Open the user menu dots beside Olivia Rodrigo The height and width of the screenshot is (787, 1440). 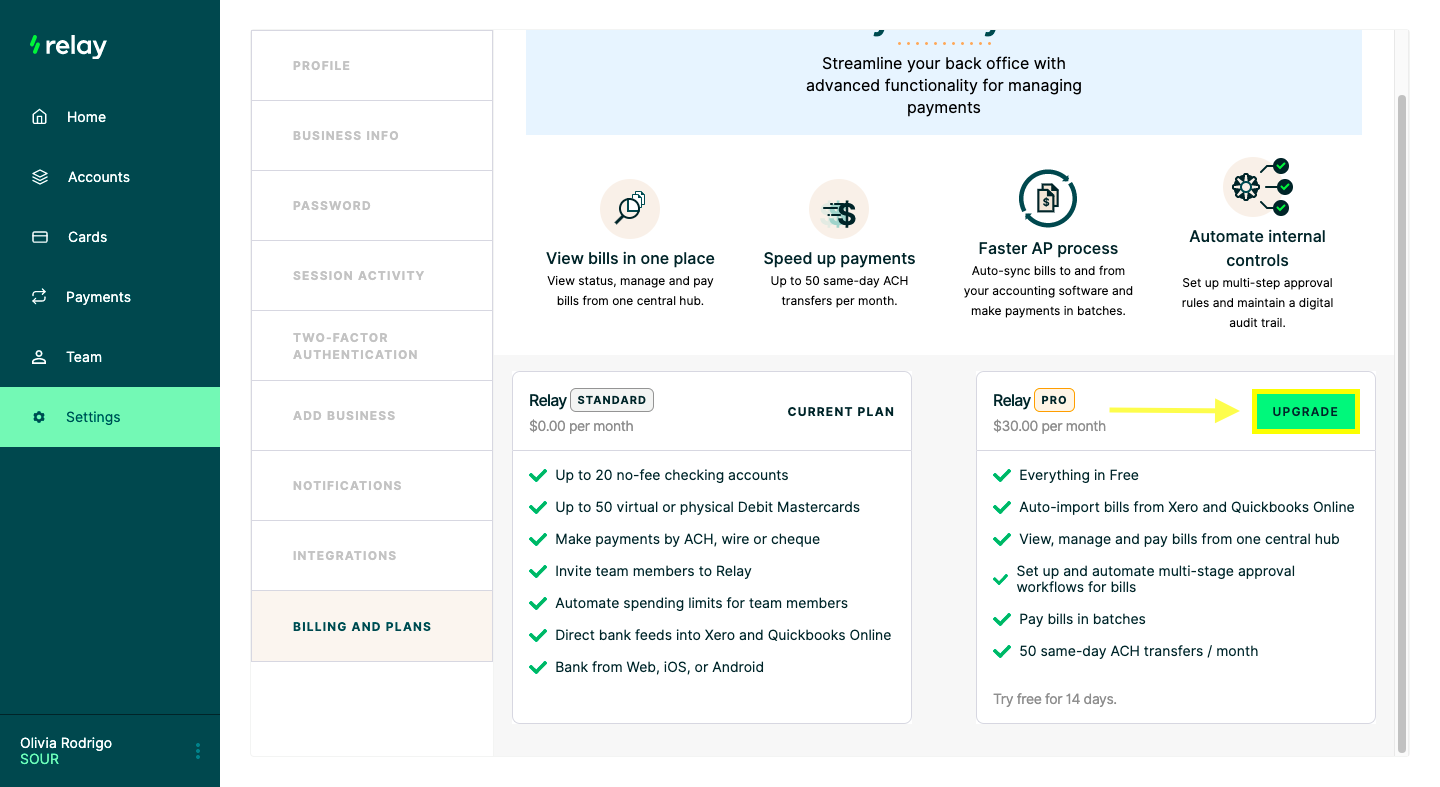[x=198, y=751]
